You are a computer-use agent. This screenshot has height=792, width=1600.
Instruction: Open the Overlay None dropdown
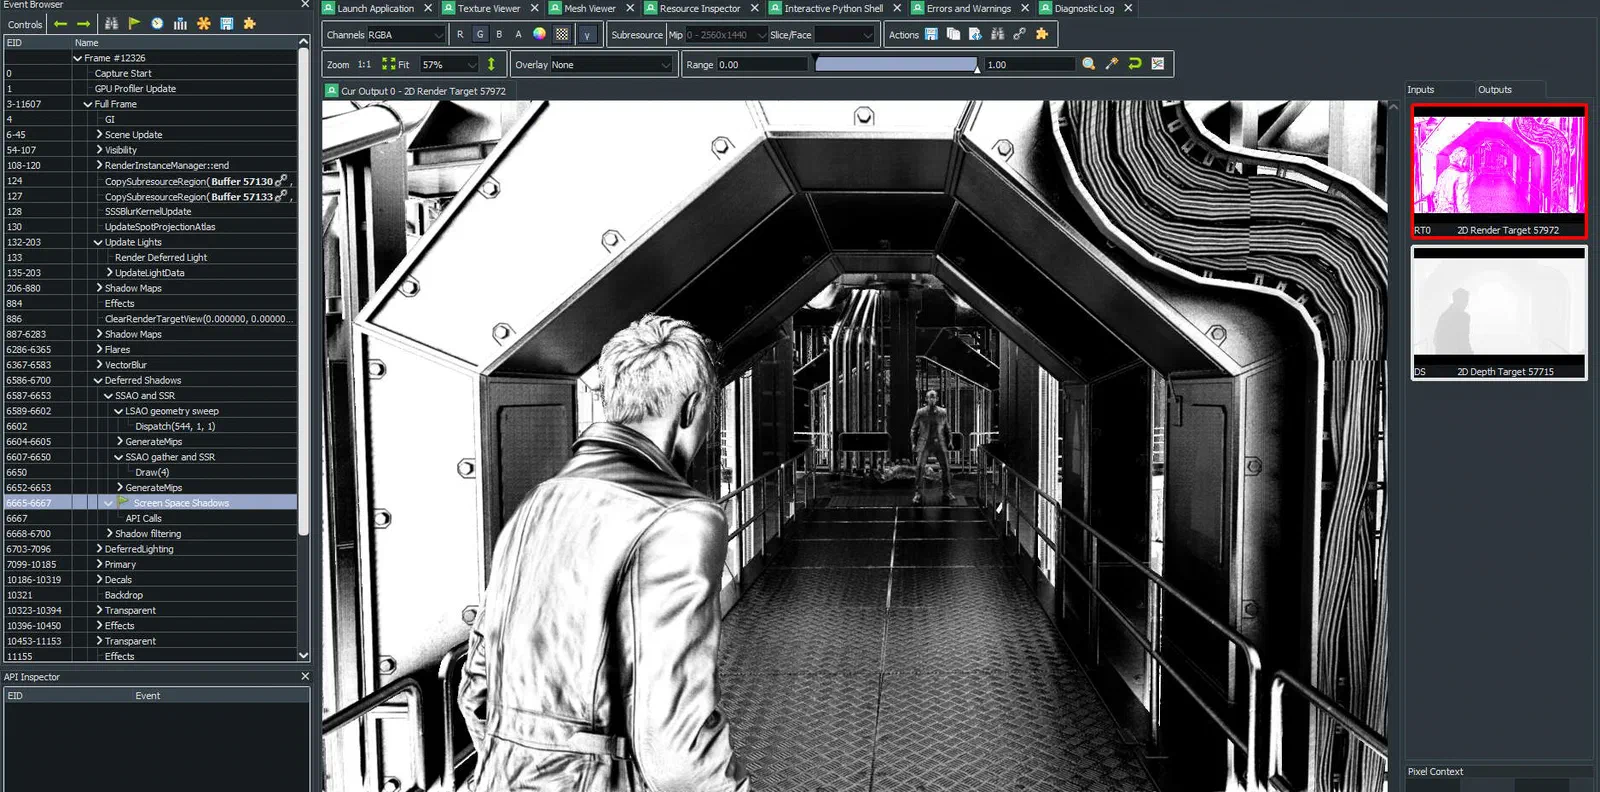pos(611,65)
